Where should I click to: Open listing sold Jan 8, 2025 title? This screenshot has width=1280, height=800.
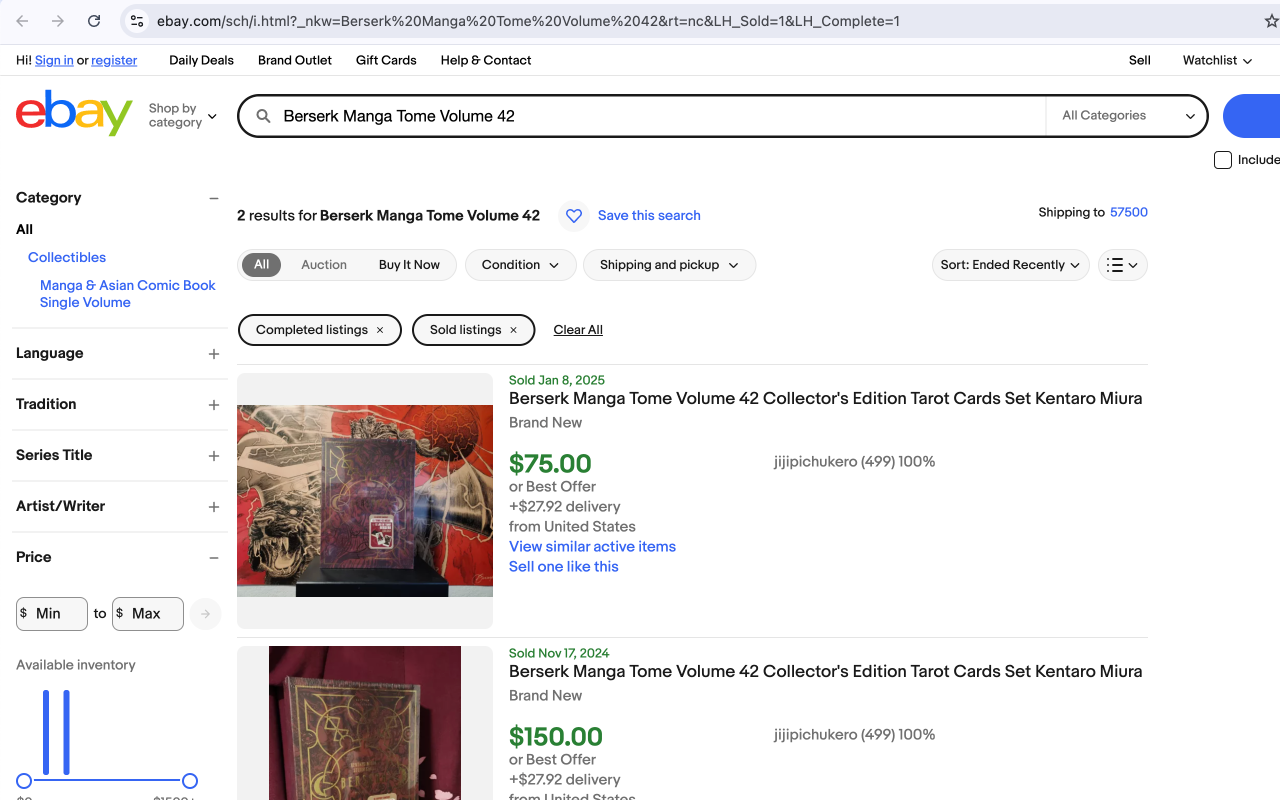click(x=825, y=398)
